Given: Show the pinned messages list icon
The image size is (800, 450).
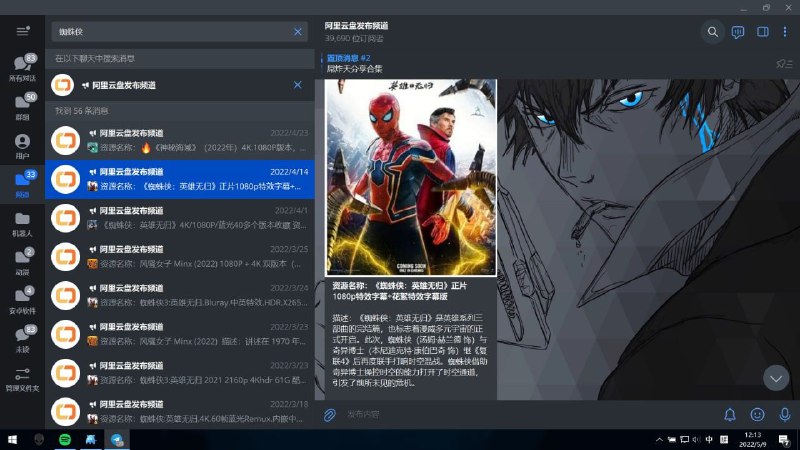Looking at the screenshot, I should [x=784, y=64].
